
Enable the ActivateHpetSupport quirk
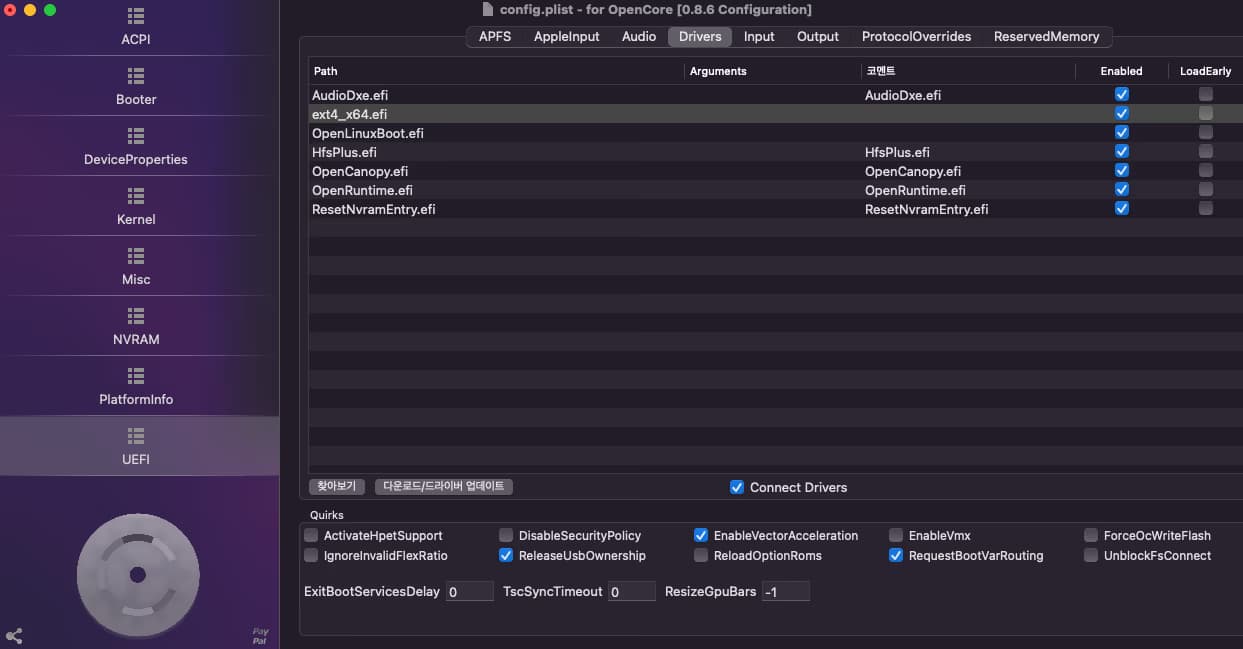(311, 535)
